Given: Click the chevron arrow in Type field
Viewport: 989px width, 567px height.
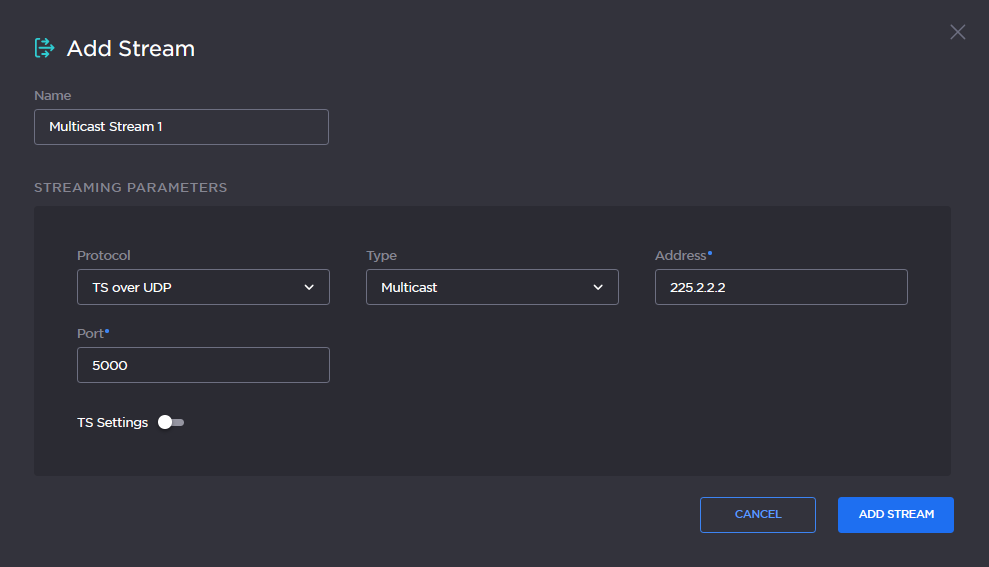Looking at the screenshot, I should (598, 287).
